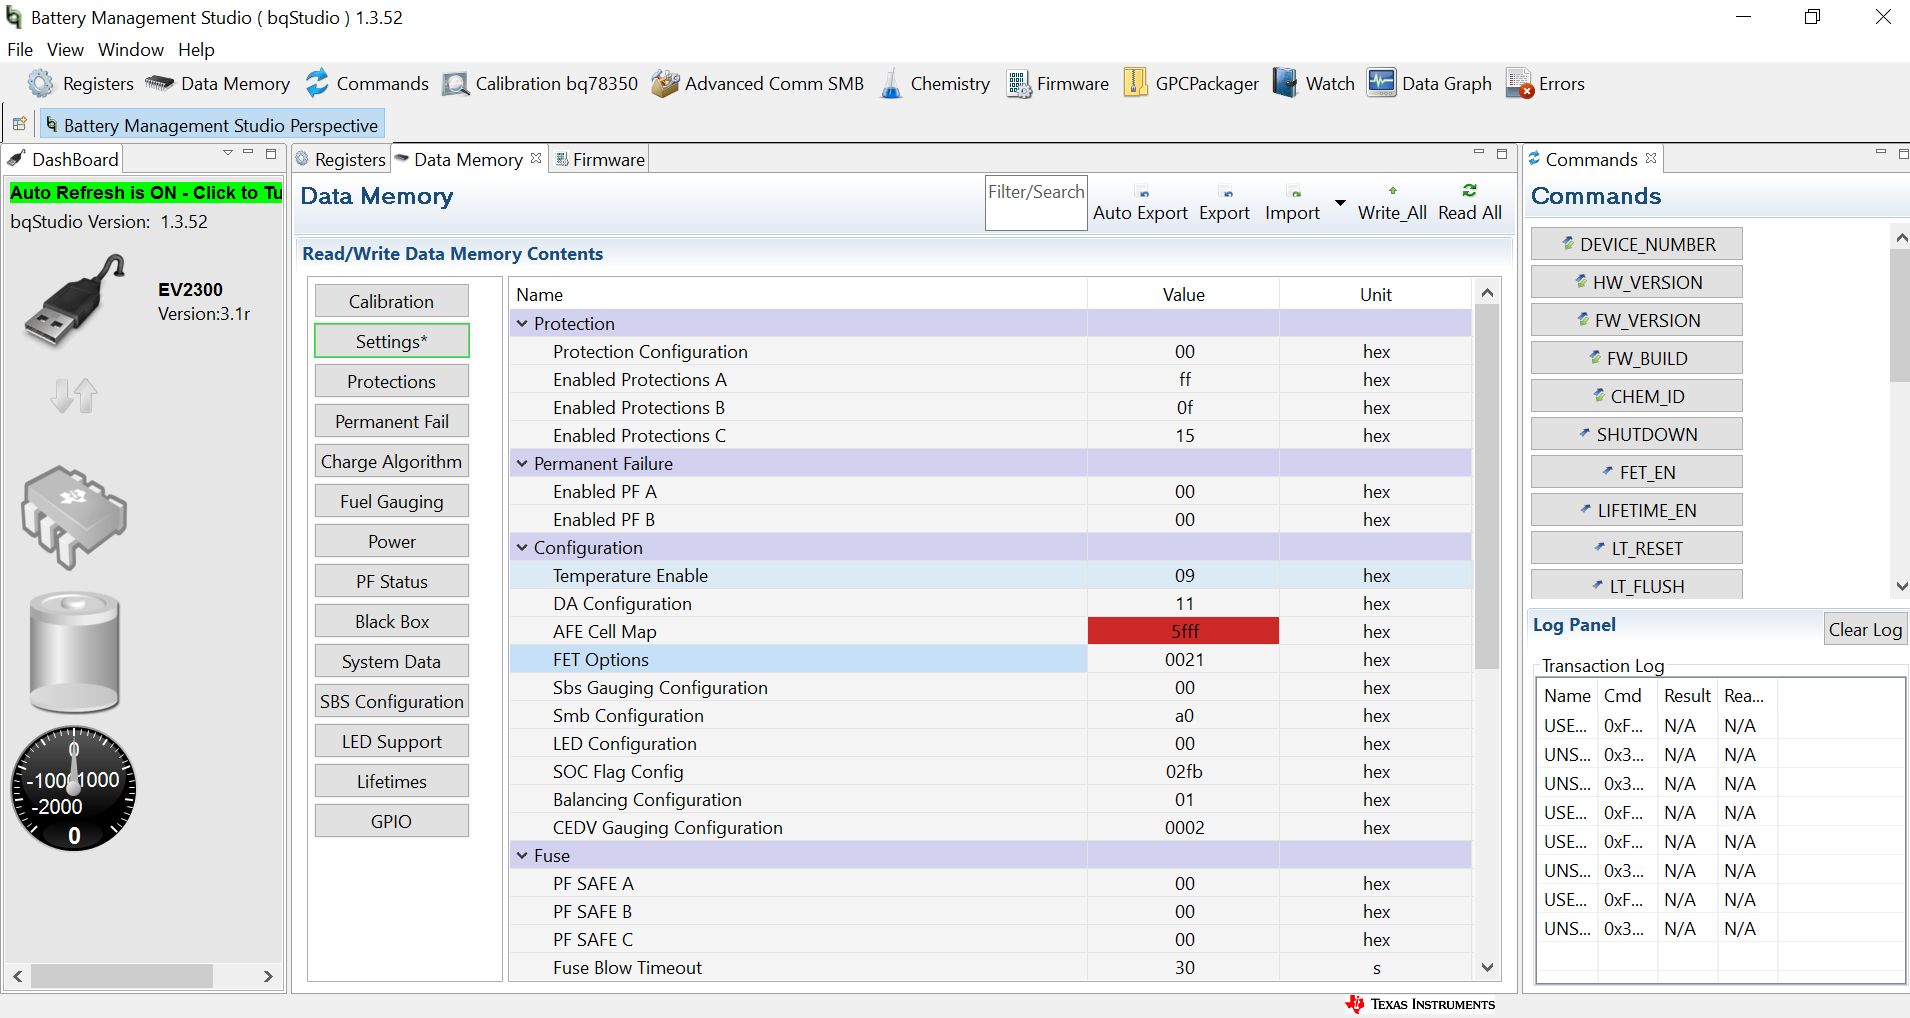Screen dimensions: 1910x1018
Task: Collapse the Protection group
Action: (522, 323)
